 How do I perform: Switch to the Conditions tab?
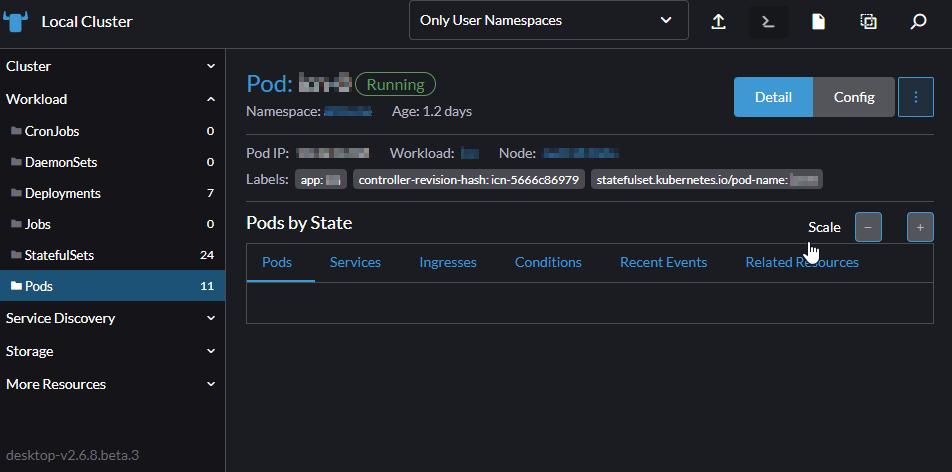[x=548, y=262]
